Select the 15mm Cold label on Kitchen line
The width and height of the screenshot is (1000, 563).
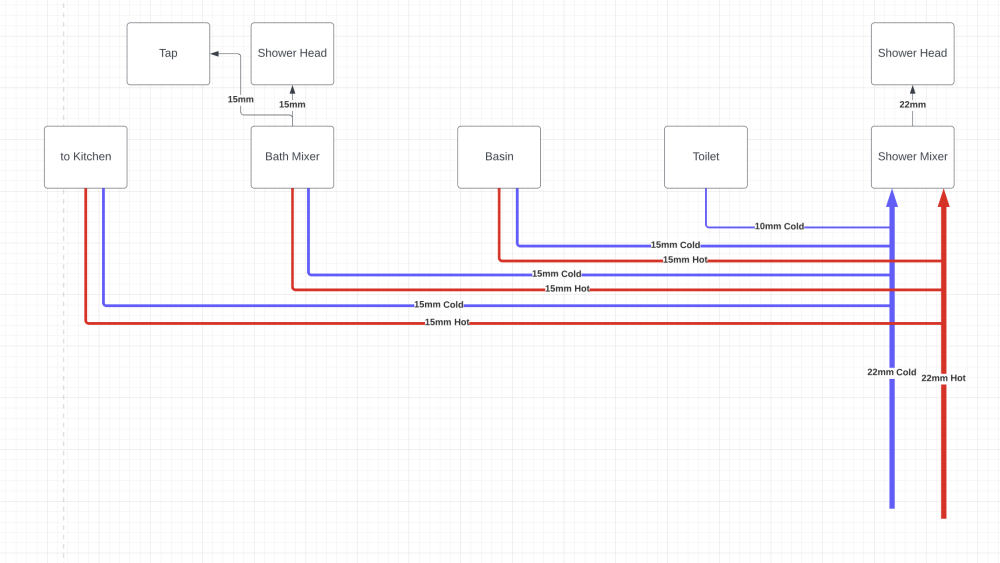(x=439, y=305)
